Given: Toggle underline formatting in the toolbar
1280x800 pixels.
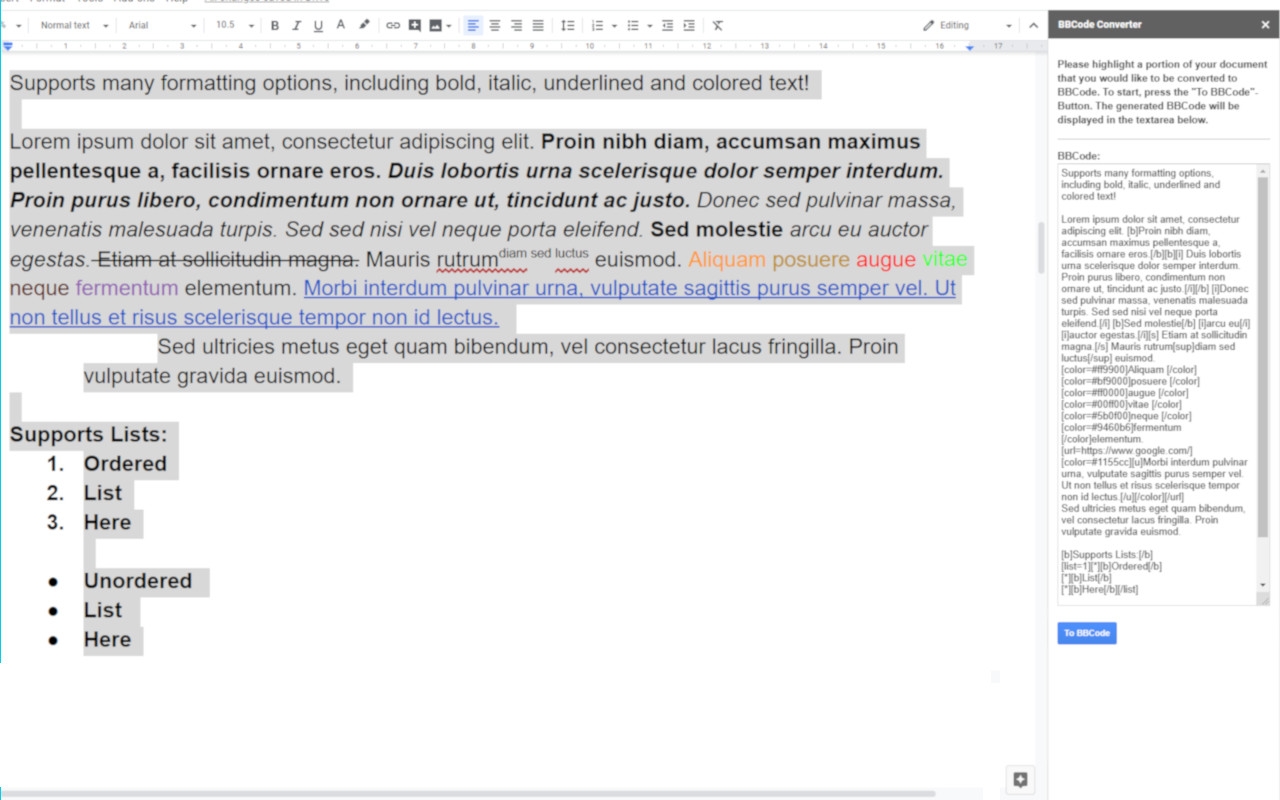Looking at the screenshot, I should pos(319,25).
